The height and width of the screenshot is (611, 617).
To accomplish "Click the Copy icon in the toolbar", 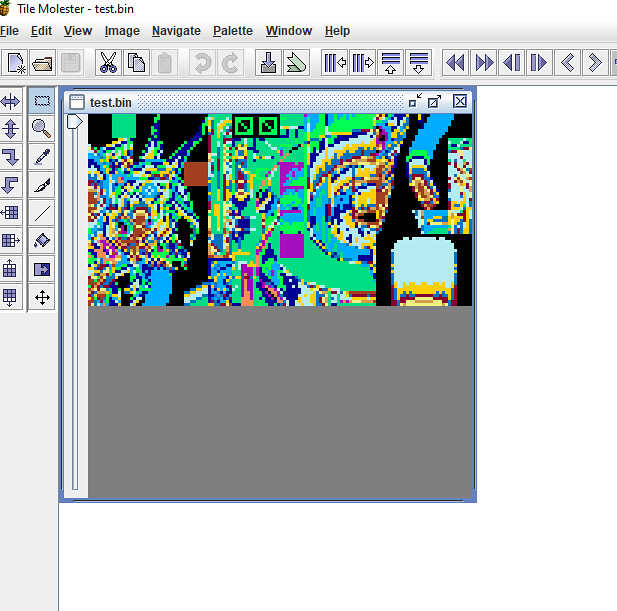I will 136,63.
